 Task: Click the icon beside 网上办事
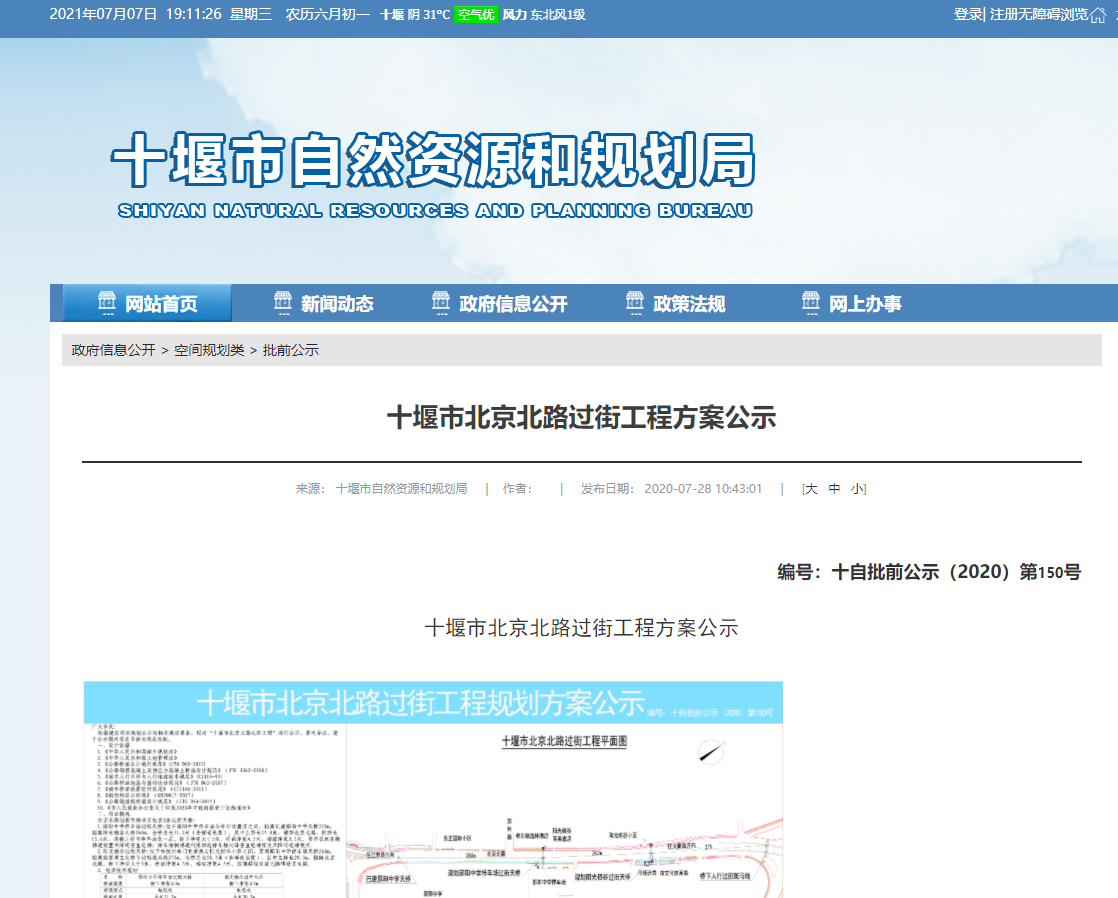[x=811, y=302]
